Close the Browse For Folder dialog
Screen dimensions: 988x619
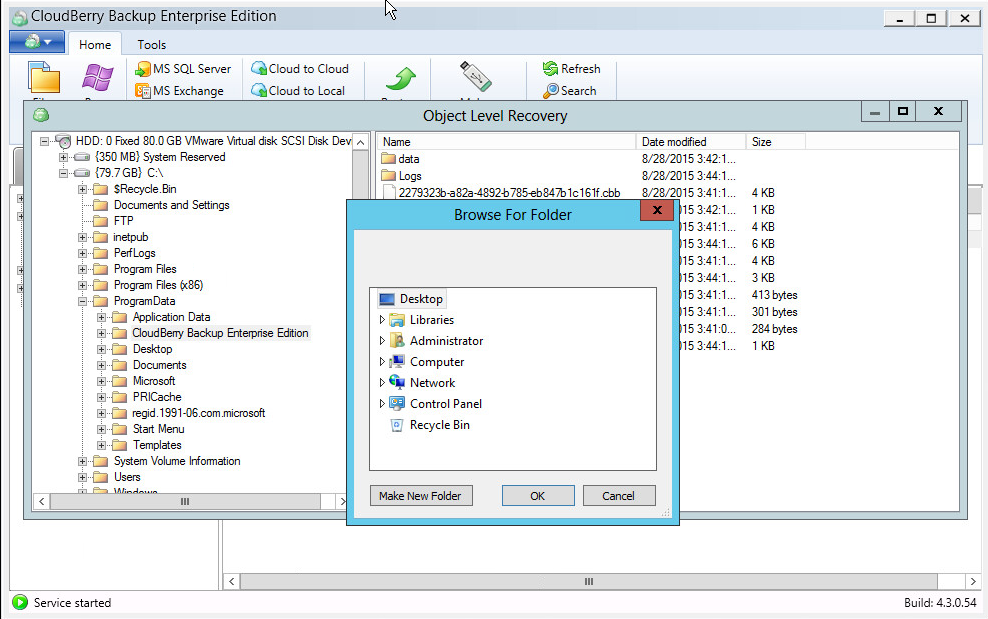coord(657,211)
